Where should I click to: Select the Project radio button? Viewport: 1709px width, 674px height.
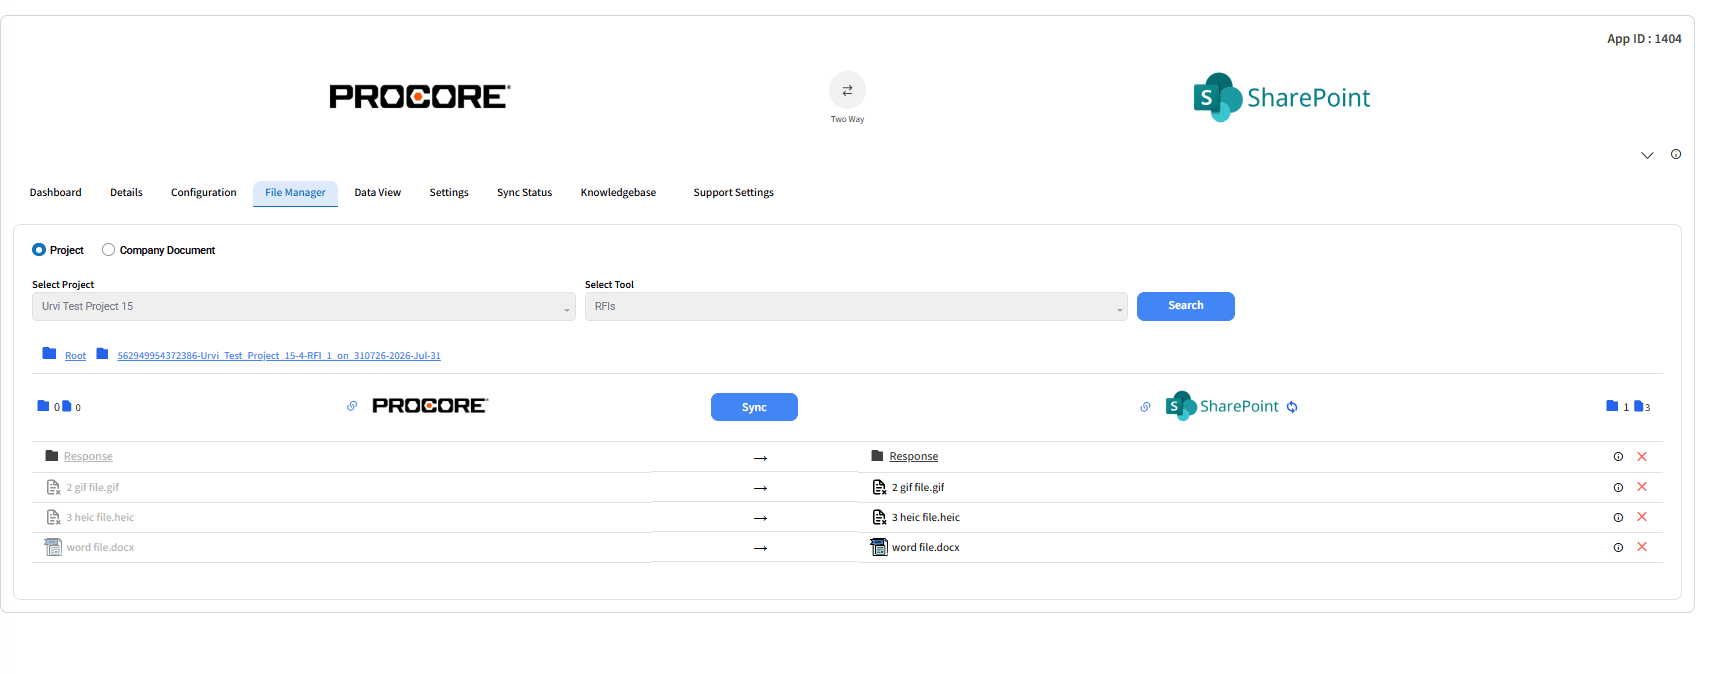(x=39, y=250)
